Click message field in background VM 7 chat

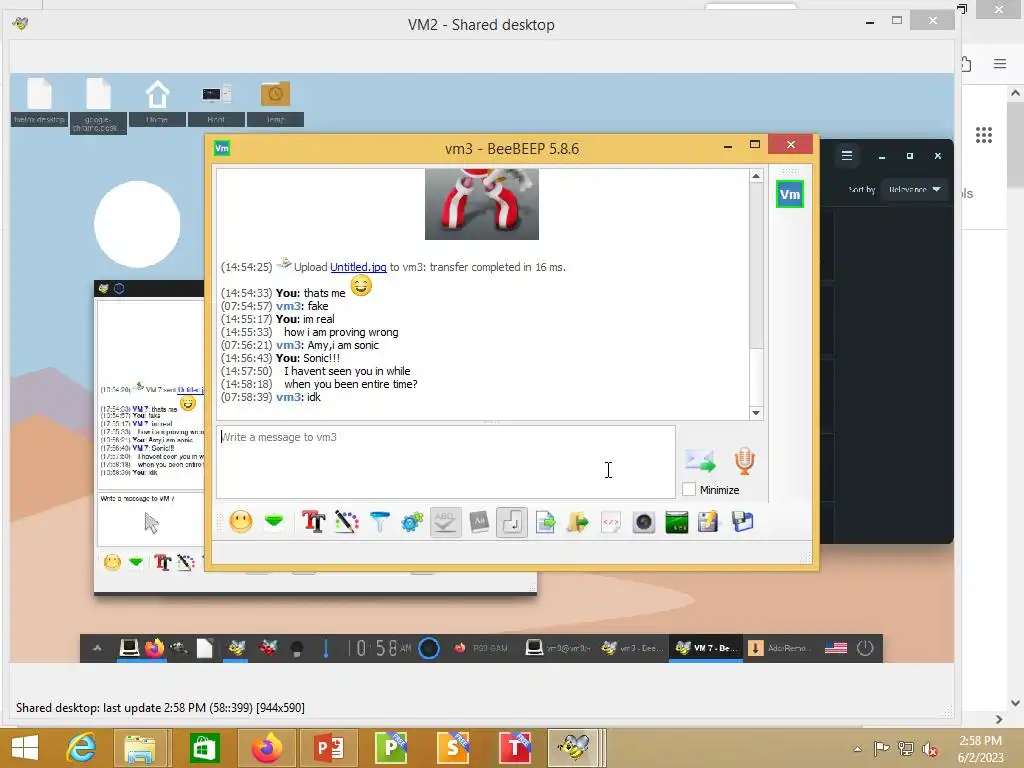(x=151, y=519)
